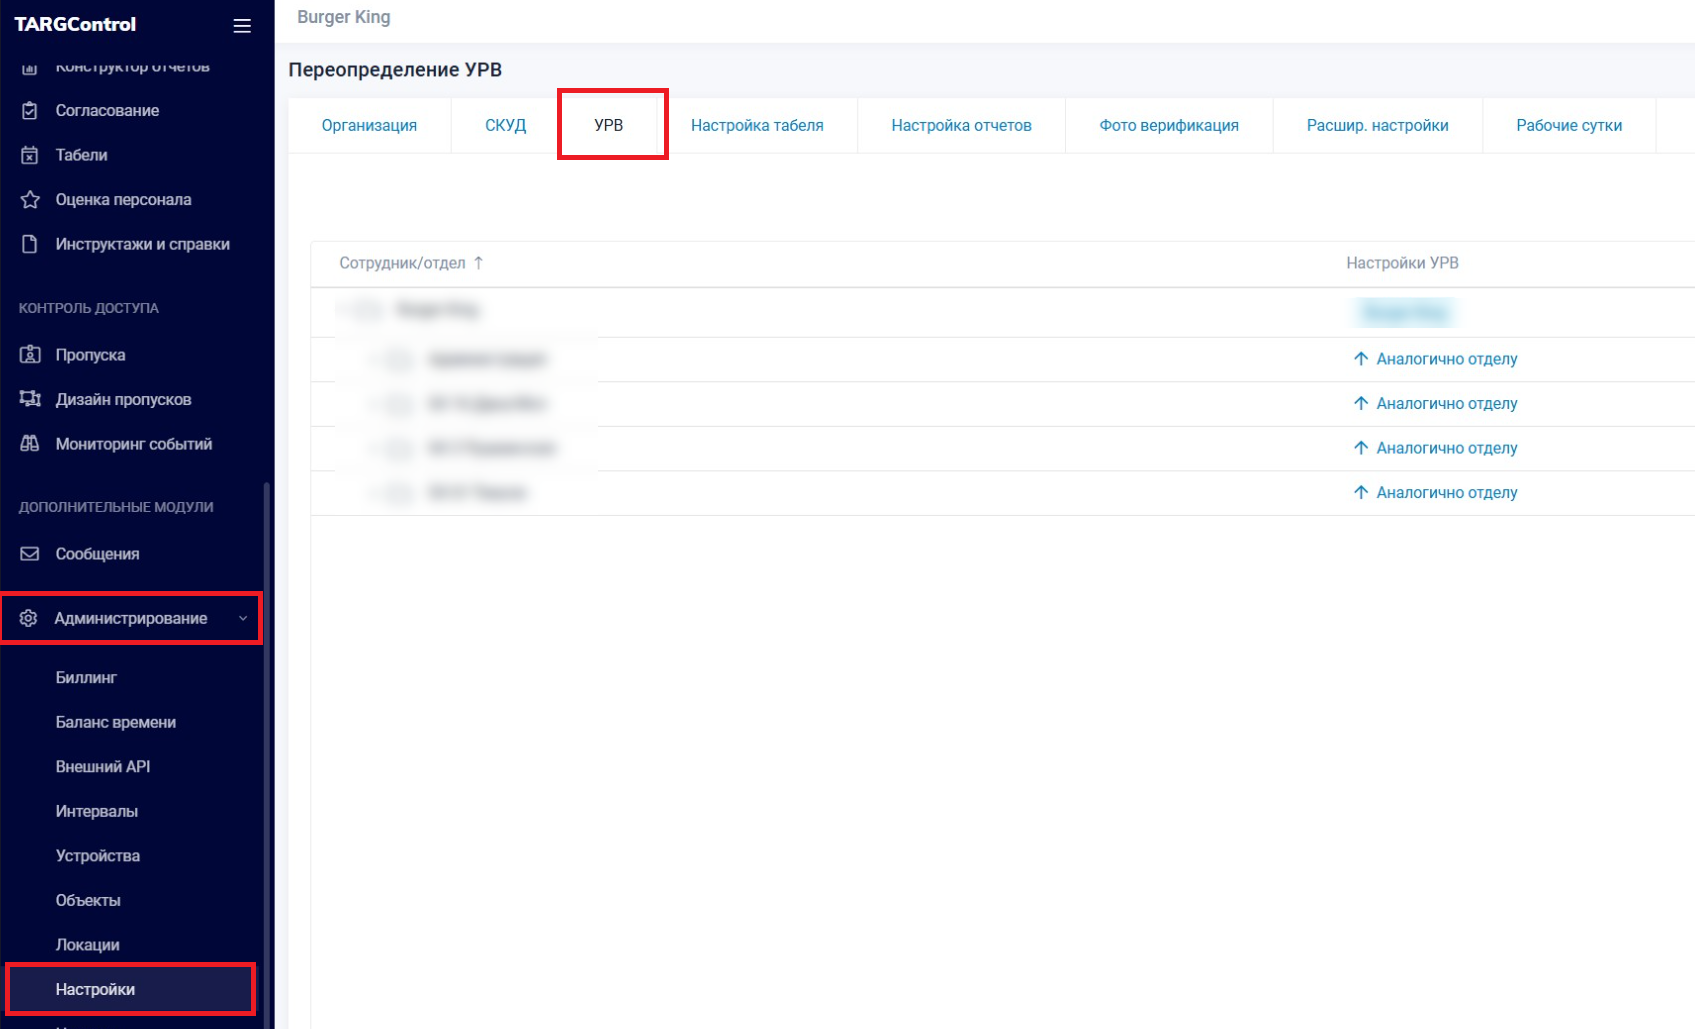This screenshot has width=1695, height=1029.
Task: Click the envelope icon for Сообщения
Action: pos(30,553)
